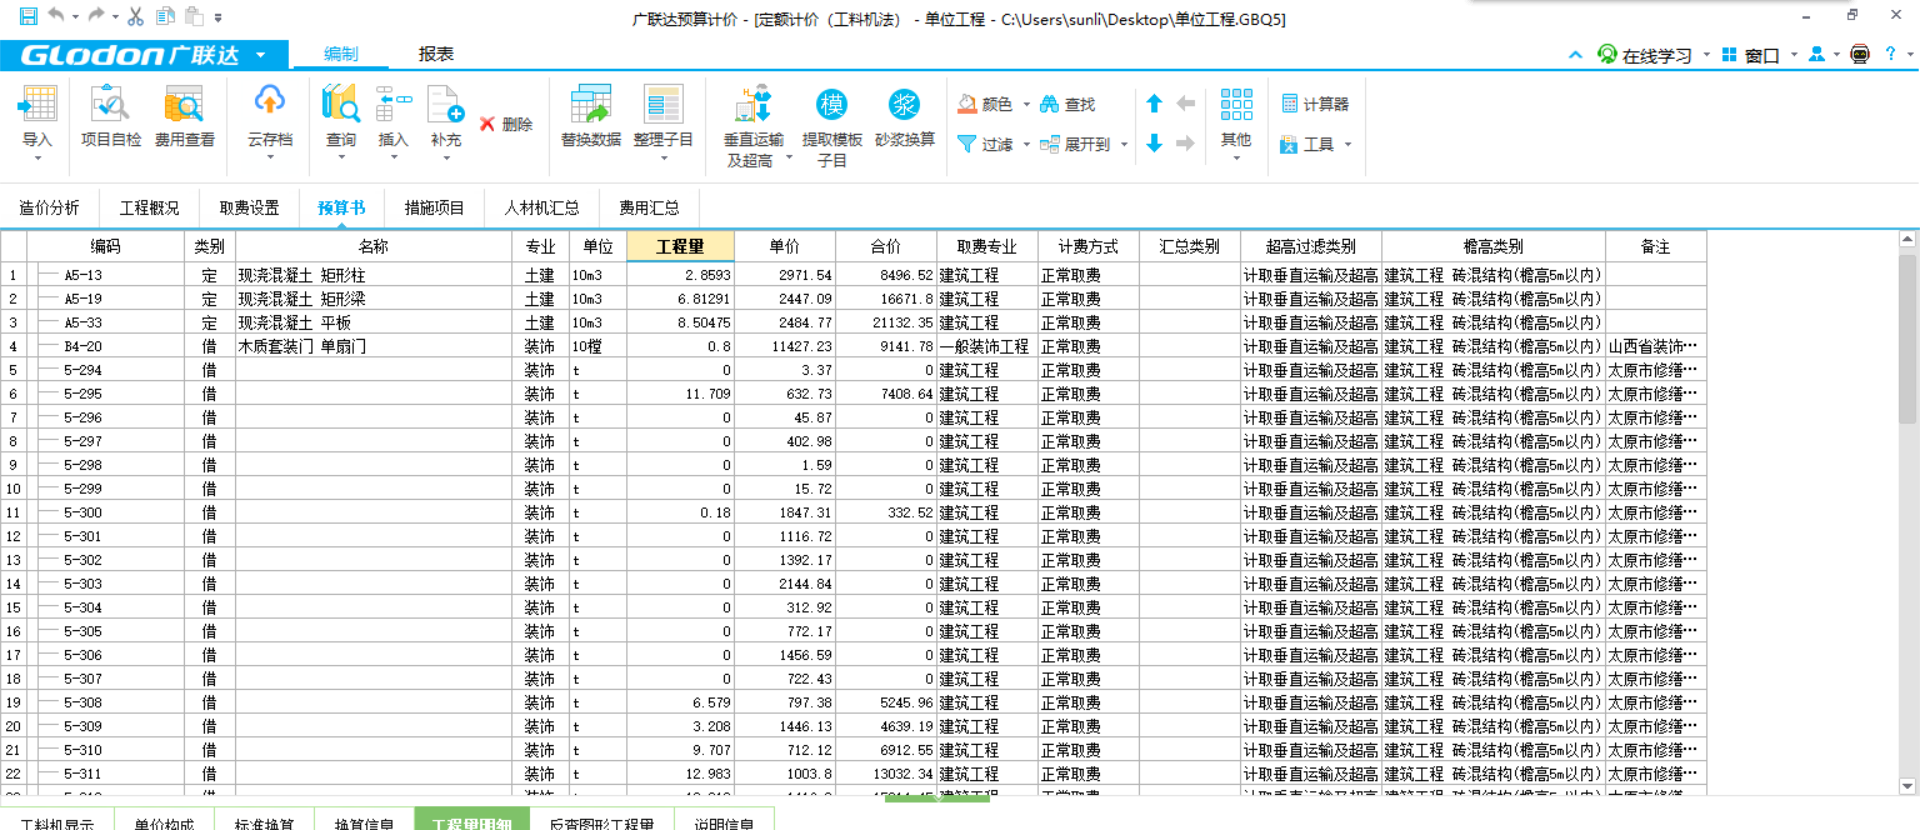Click the user account icon top right
Screen dimensions: 1920x830
point(1817,55)
